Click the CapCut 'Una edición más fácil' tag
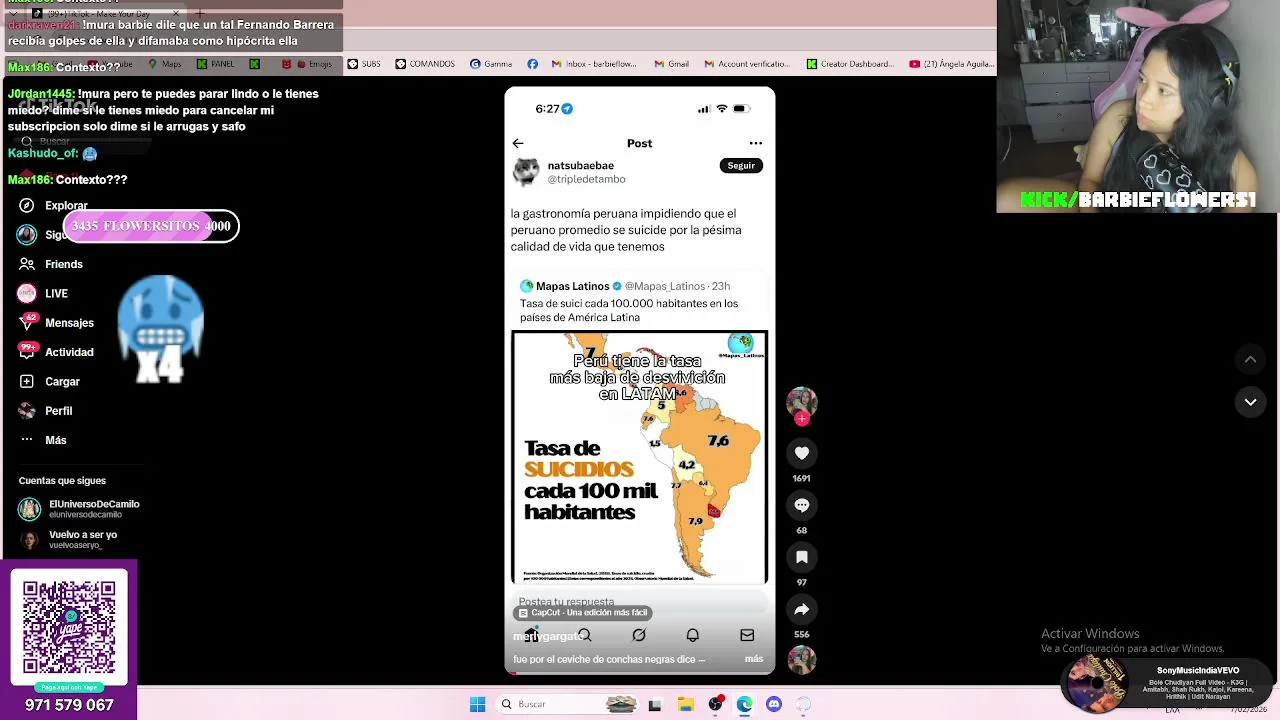Image resolution: width=1280 pixels, height=720 pixels. [x=583, y=613]
